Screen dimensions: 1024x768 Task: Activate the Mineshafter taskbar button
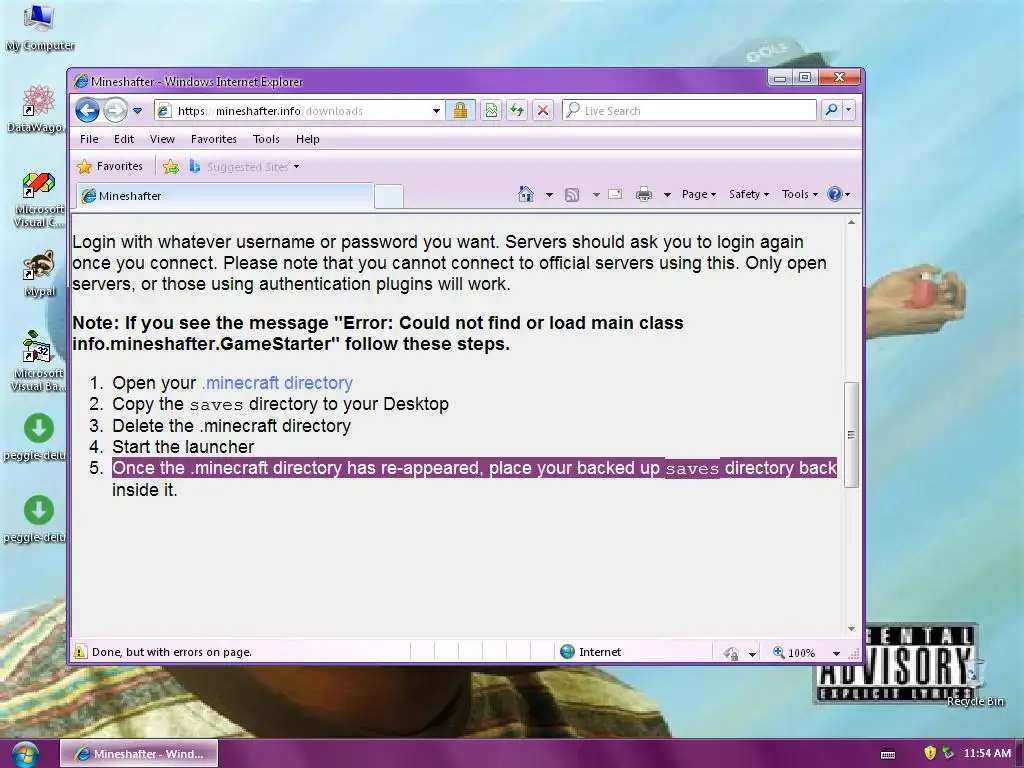pos(139,754)
